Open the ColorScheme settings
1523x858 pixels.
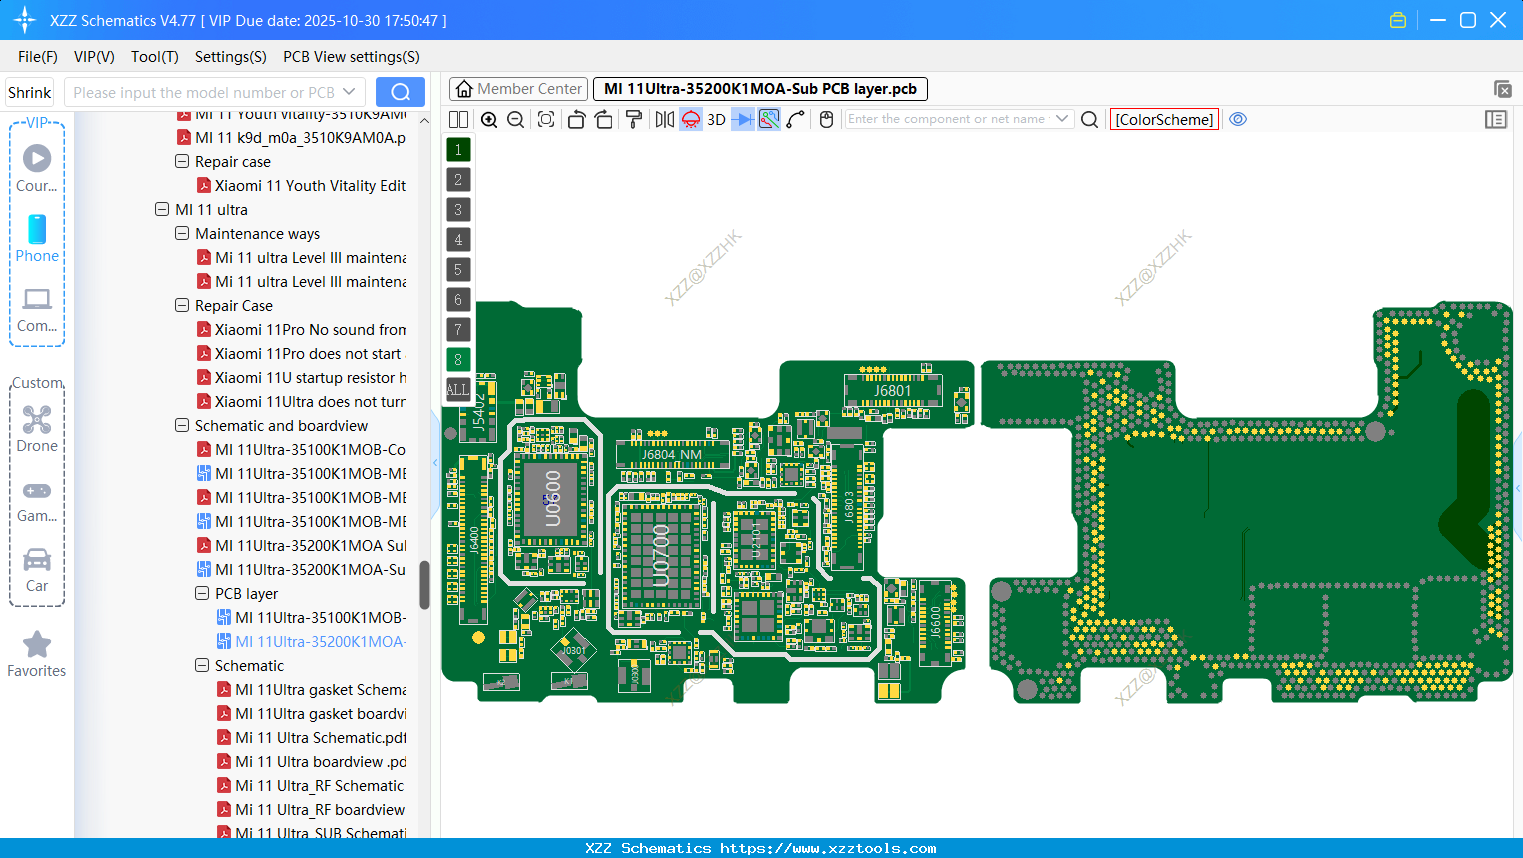pos(1164,119)
